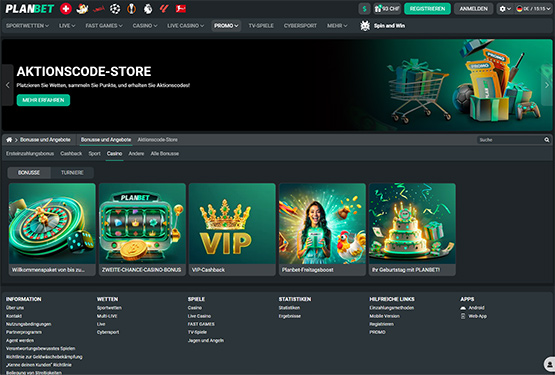The height and width of the screenshot is (375, 555).
Task: Open TV-SPIELE in the navigation
Action: [261, 25]
